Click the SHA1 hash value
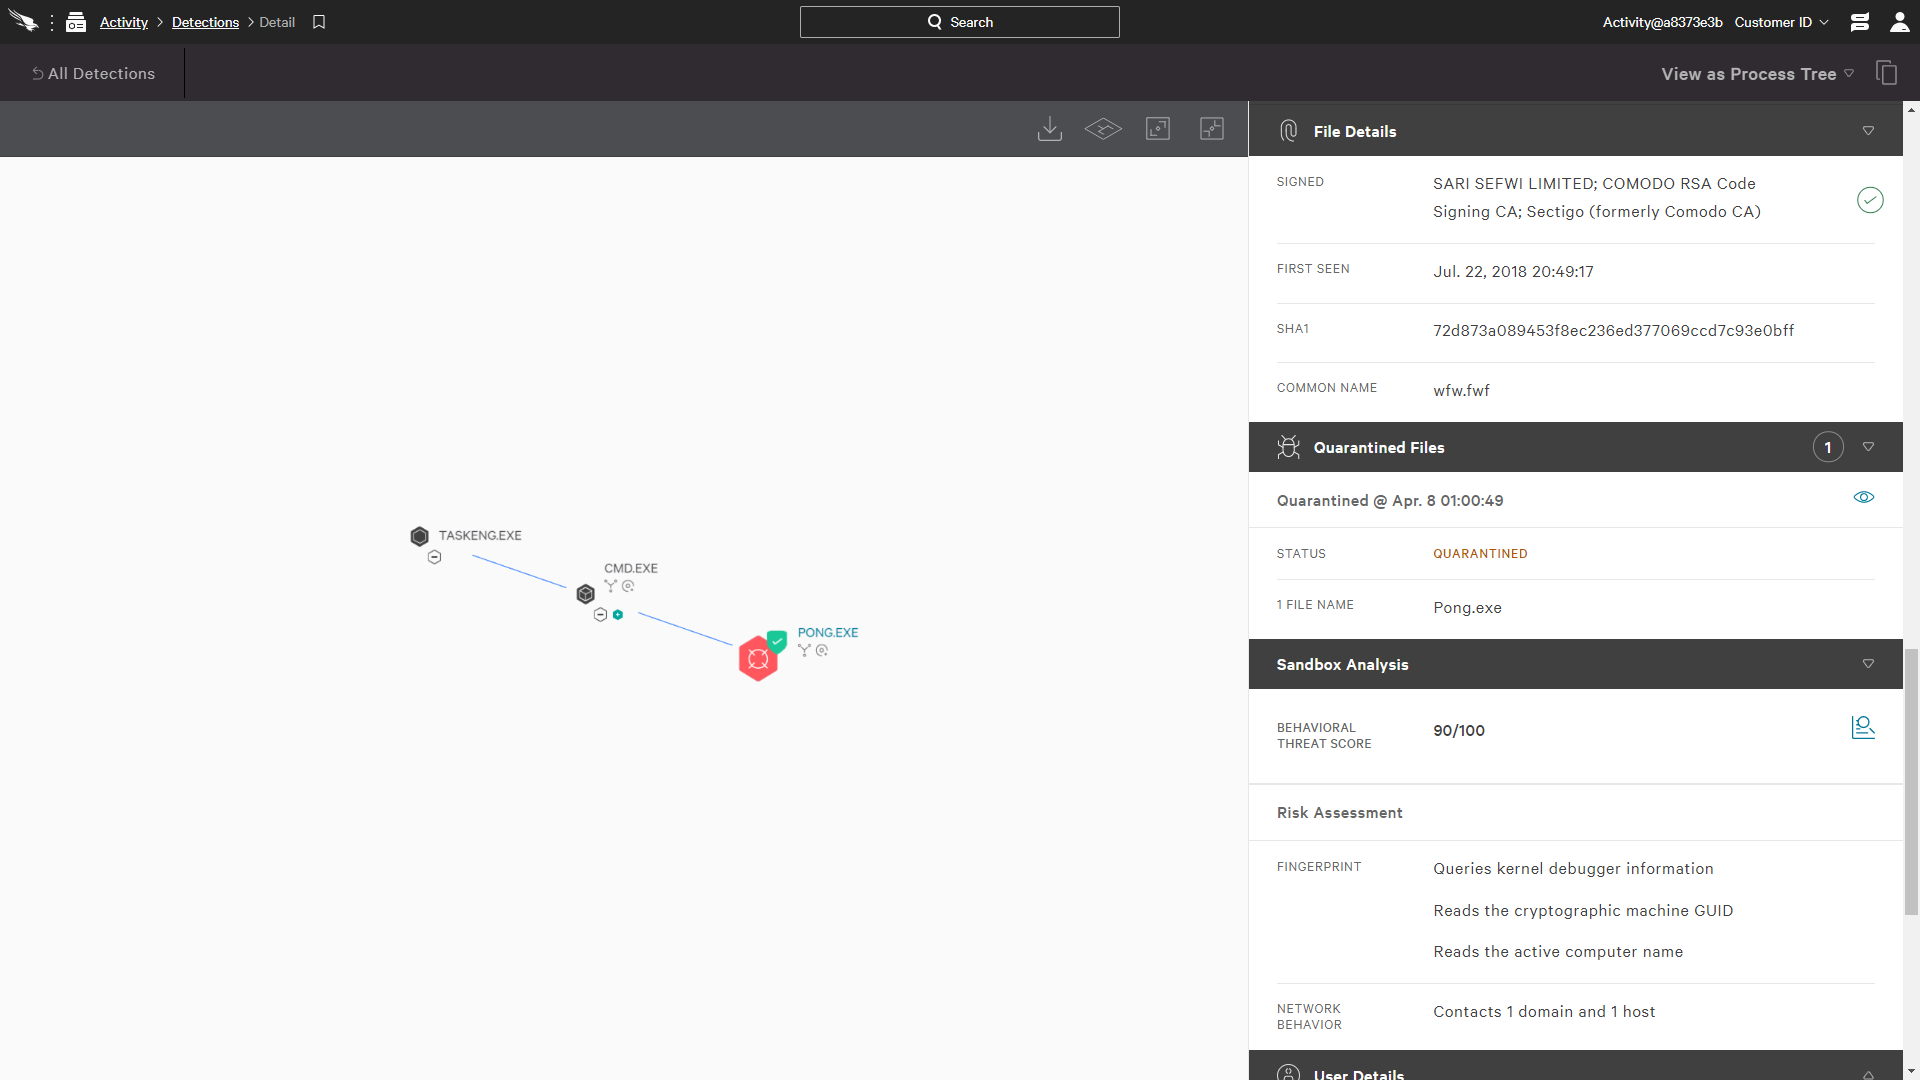This screenshot has width=1920, height=1080. click(1613, 331)
